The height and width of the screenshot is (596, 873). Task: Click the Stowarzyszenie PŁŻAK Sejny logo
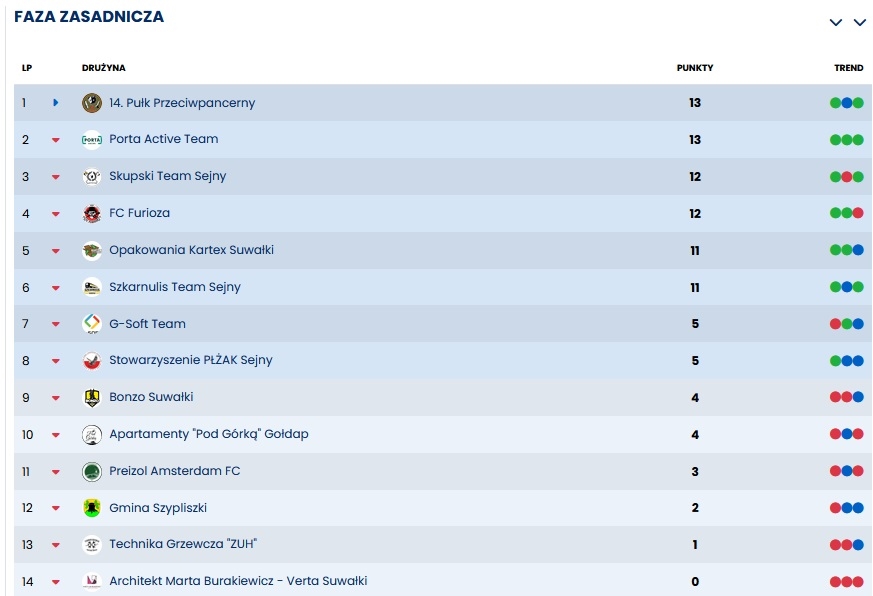pyautogui.click(x=92, y=360)
